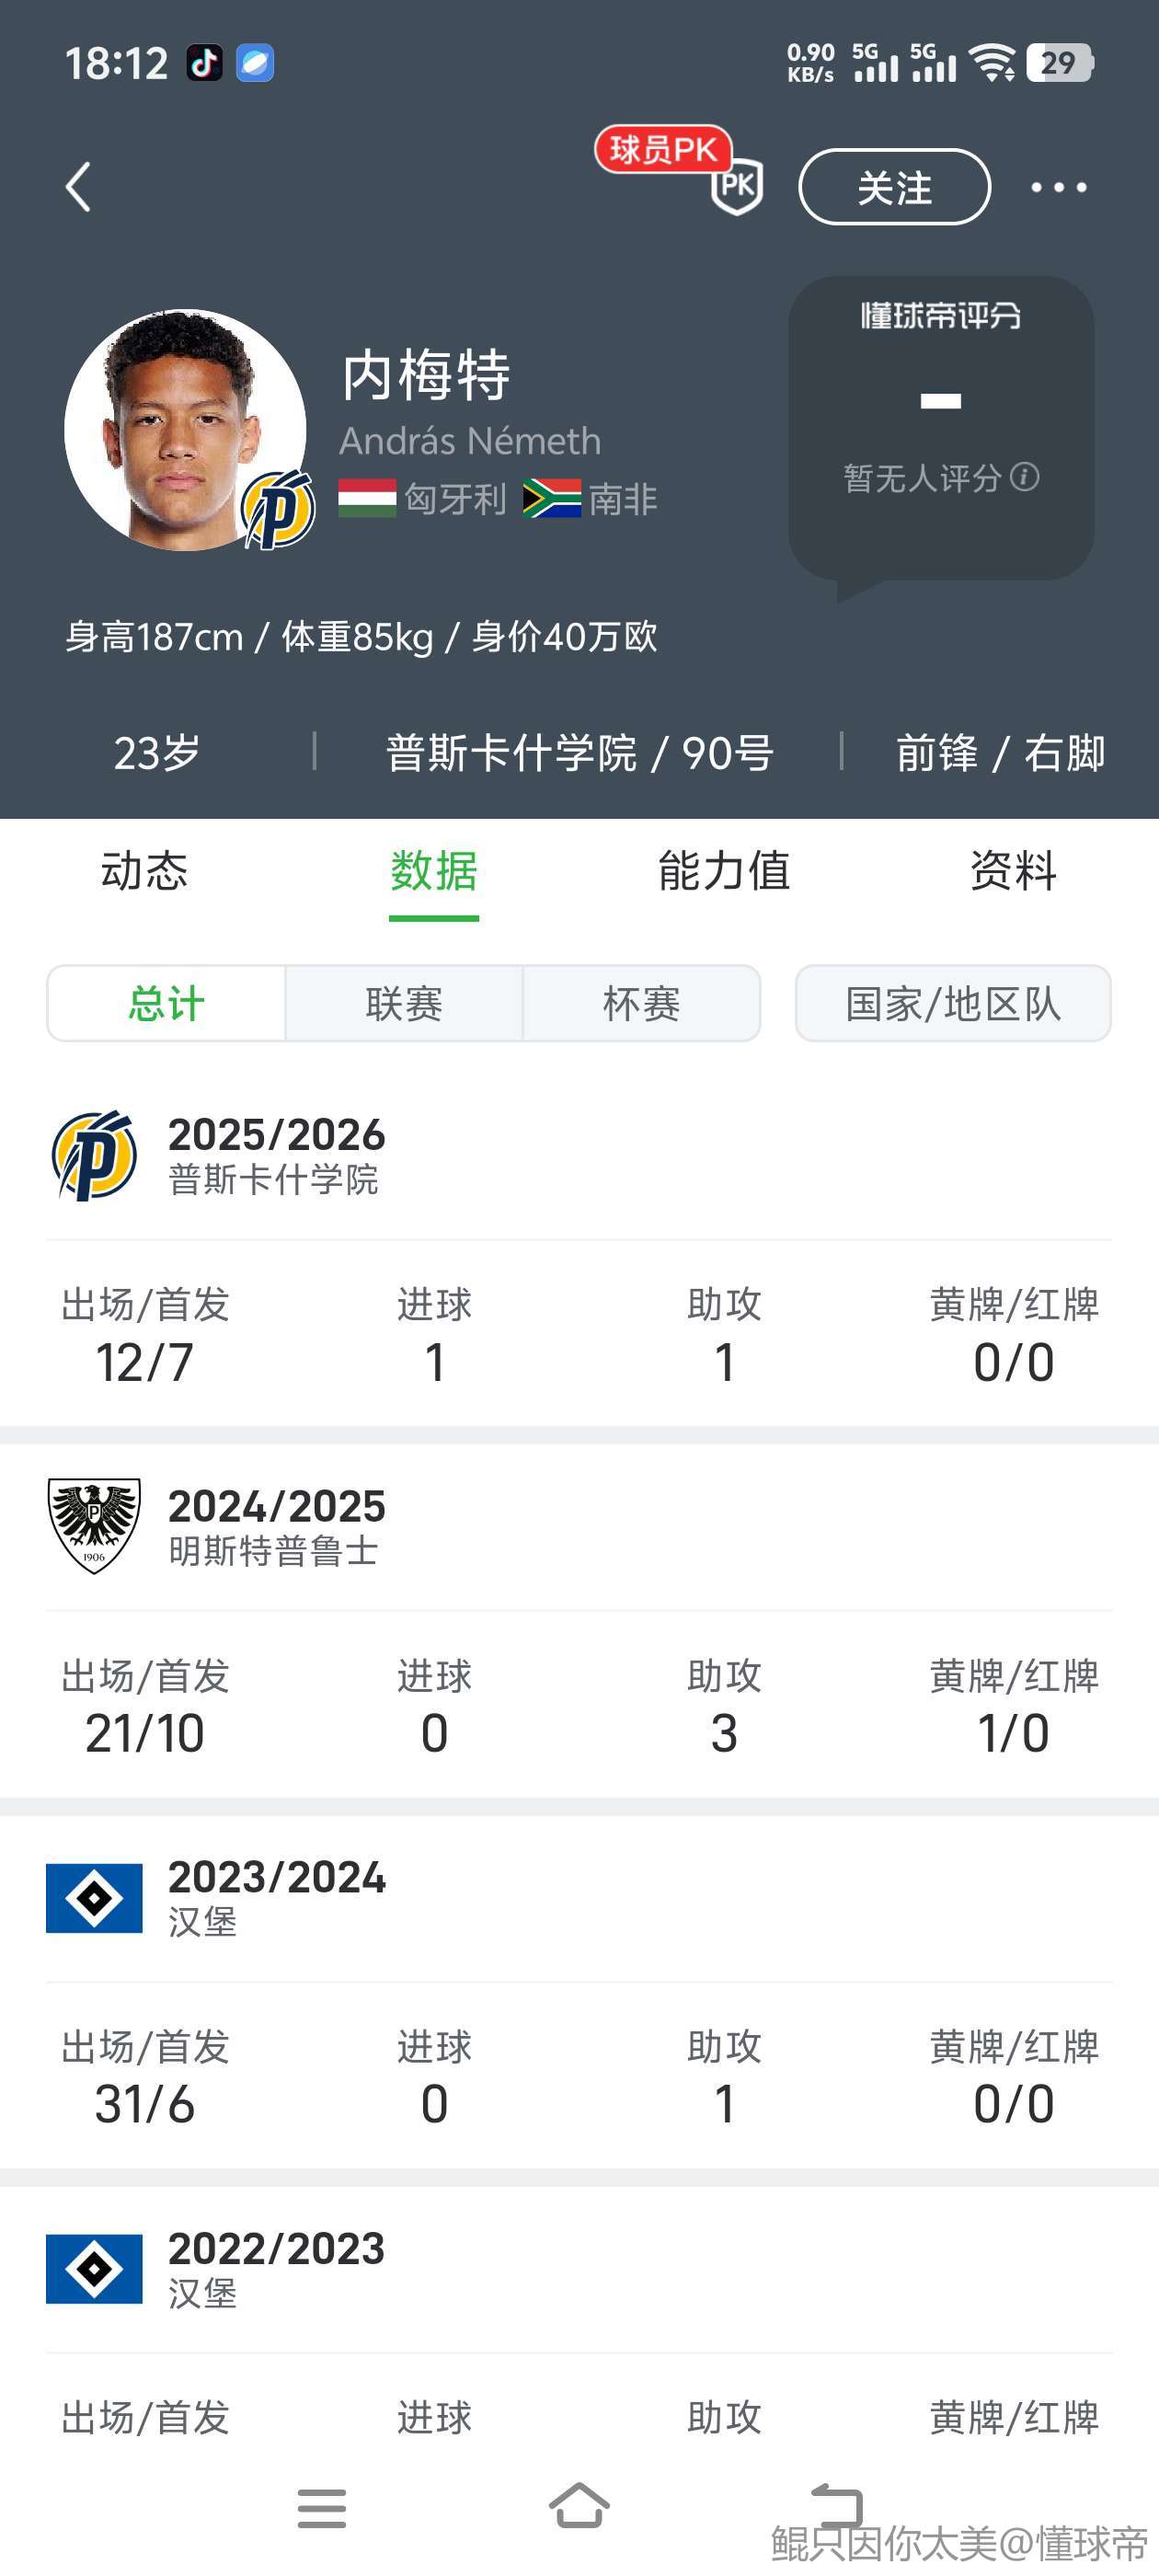Select the 总计 filter segment
This screenshot has height=2576, width=1159.
coord(166,1003)
